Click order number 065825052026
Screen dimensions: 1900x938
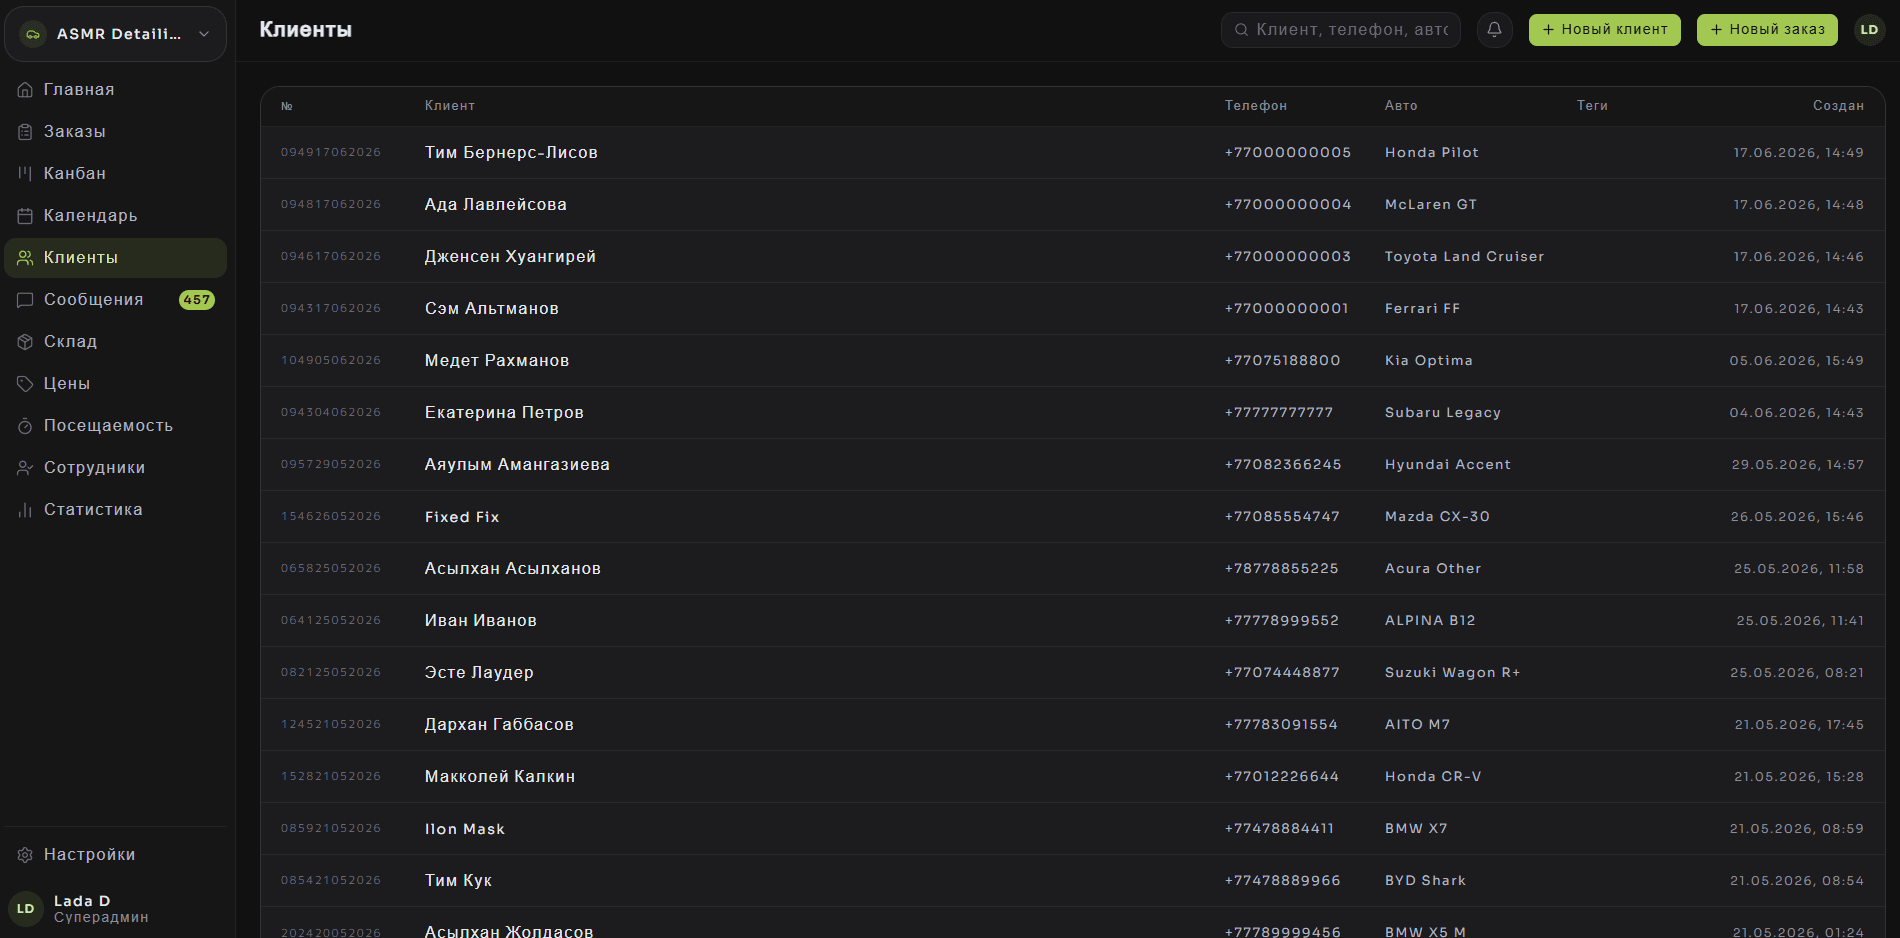point(331,568)
